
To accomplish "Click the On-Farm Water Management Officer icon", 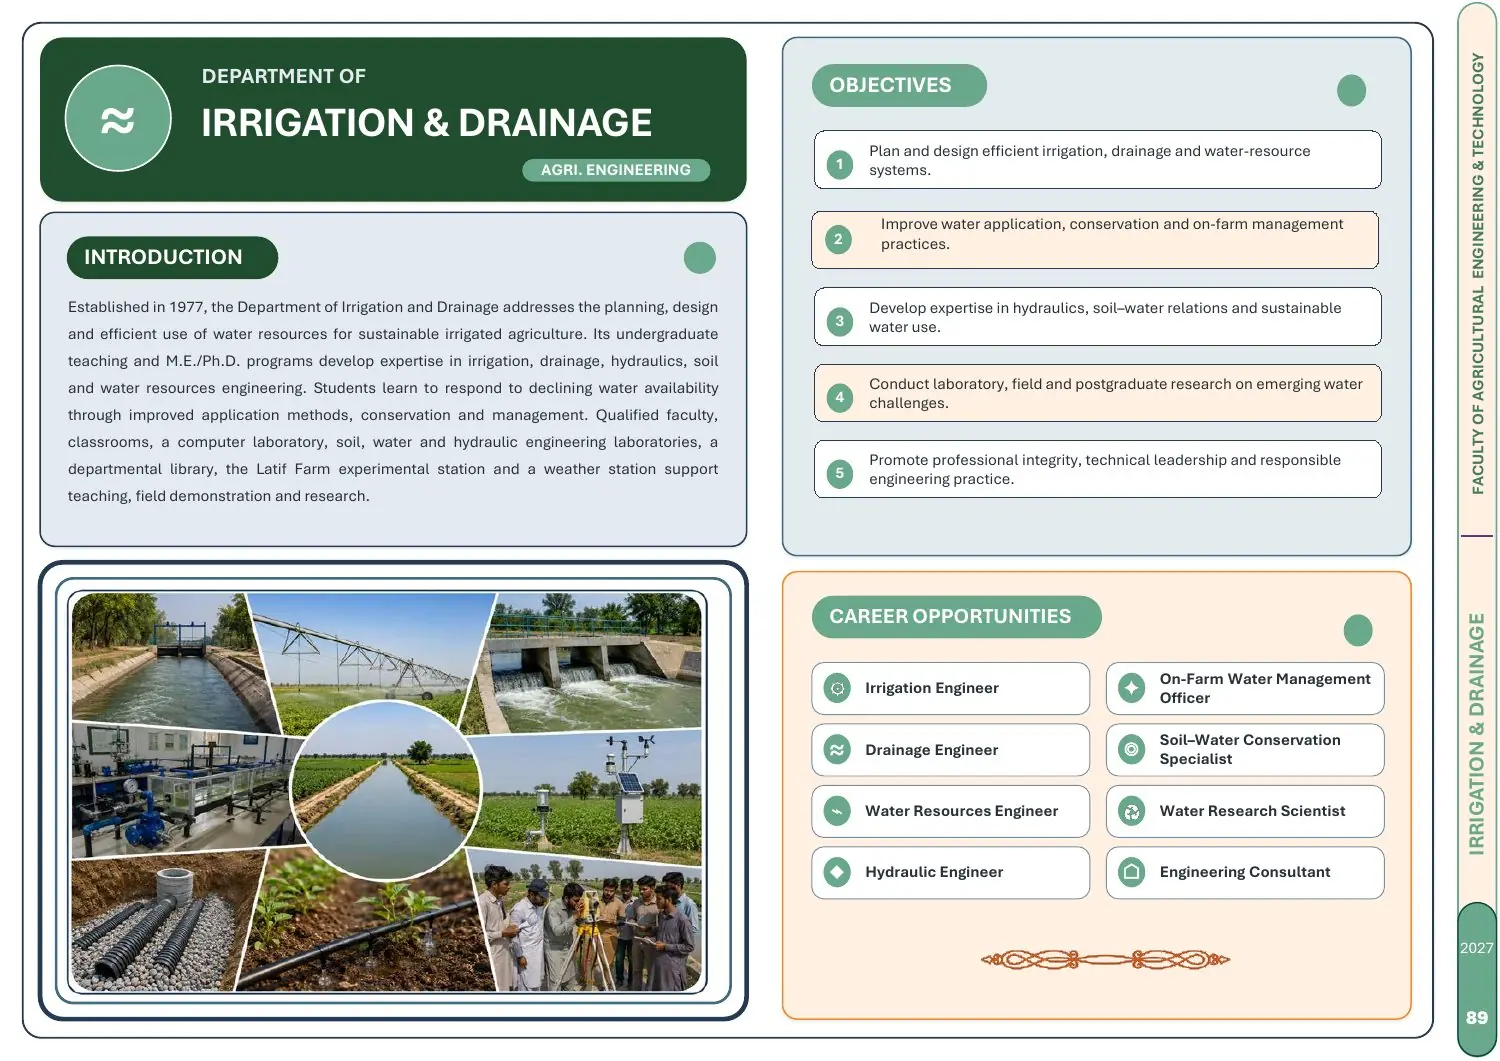I will pos(1132,688).
